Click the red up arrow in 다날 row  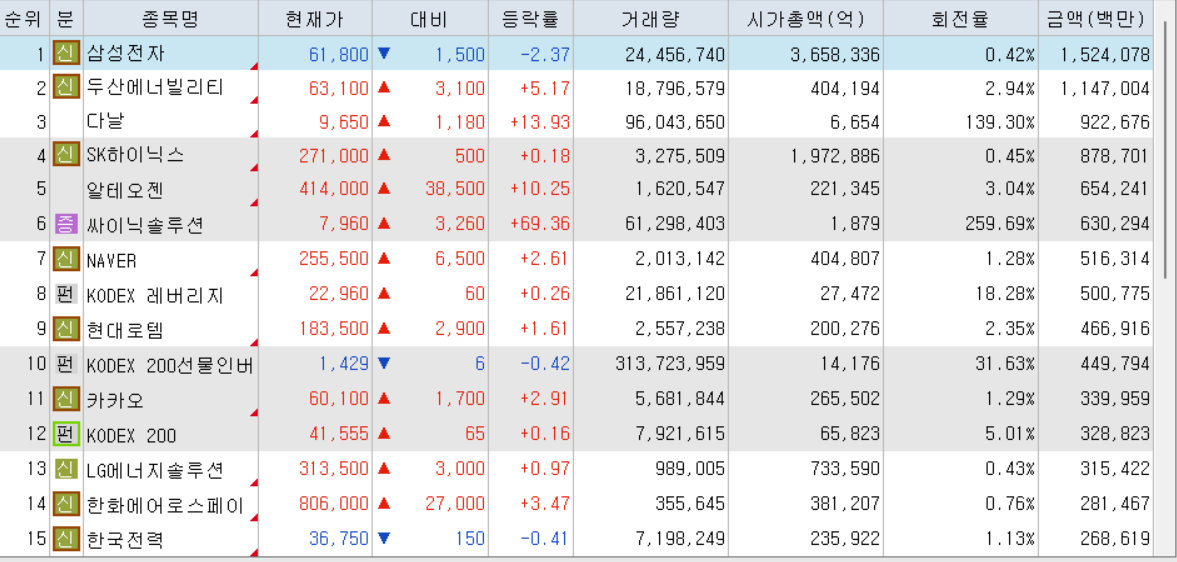pos(384,121)
